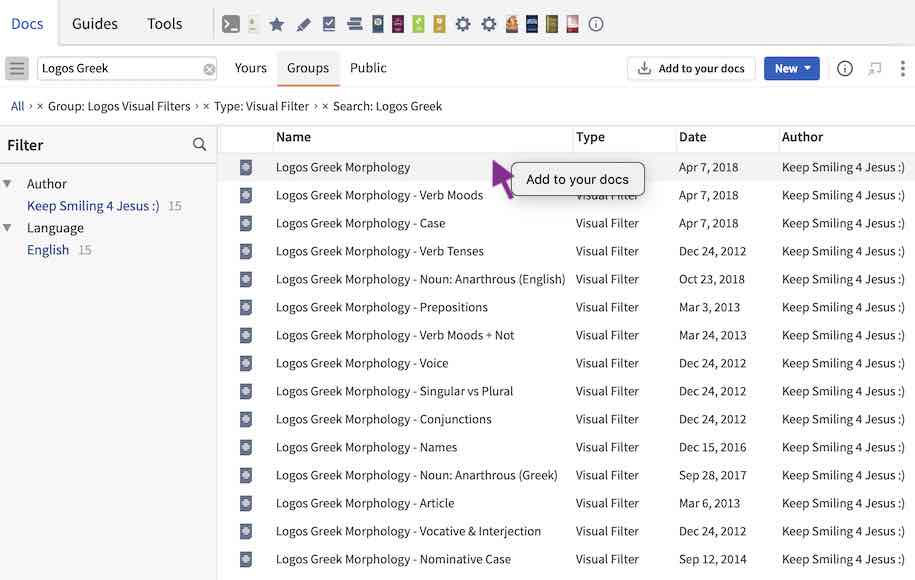
Task: Filter by author Keep Smiling 4 Jesus :)
Action: [93, 206]
